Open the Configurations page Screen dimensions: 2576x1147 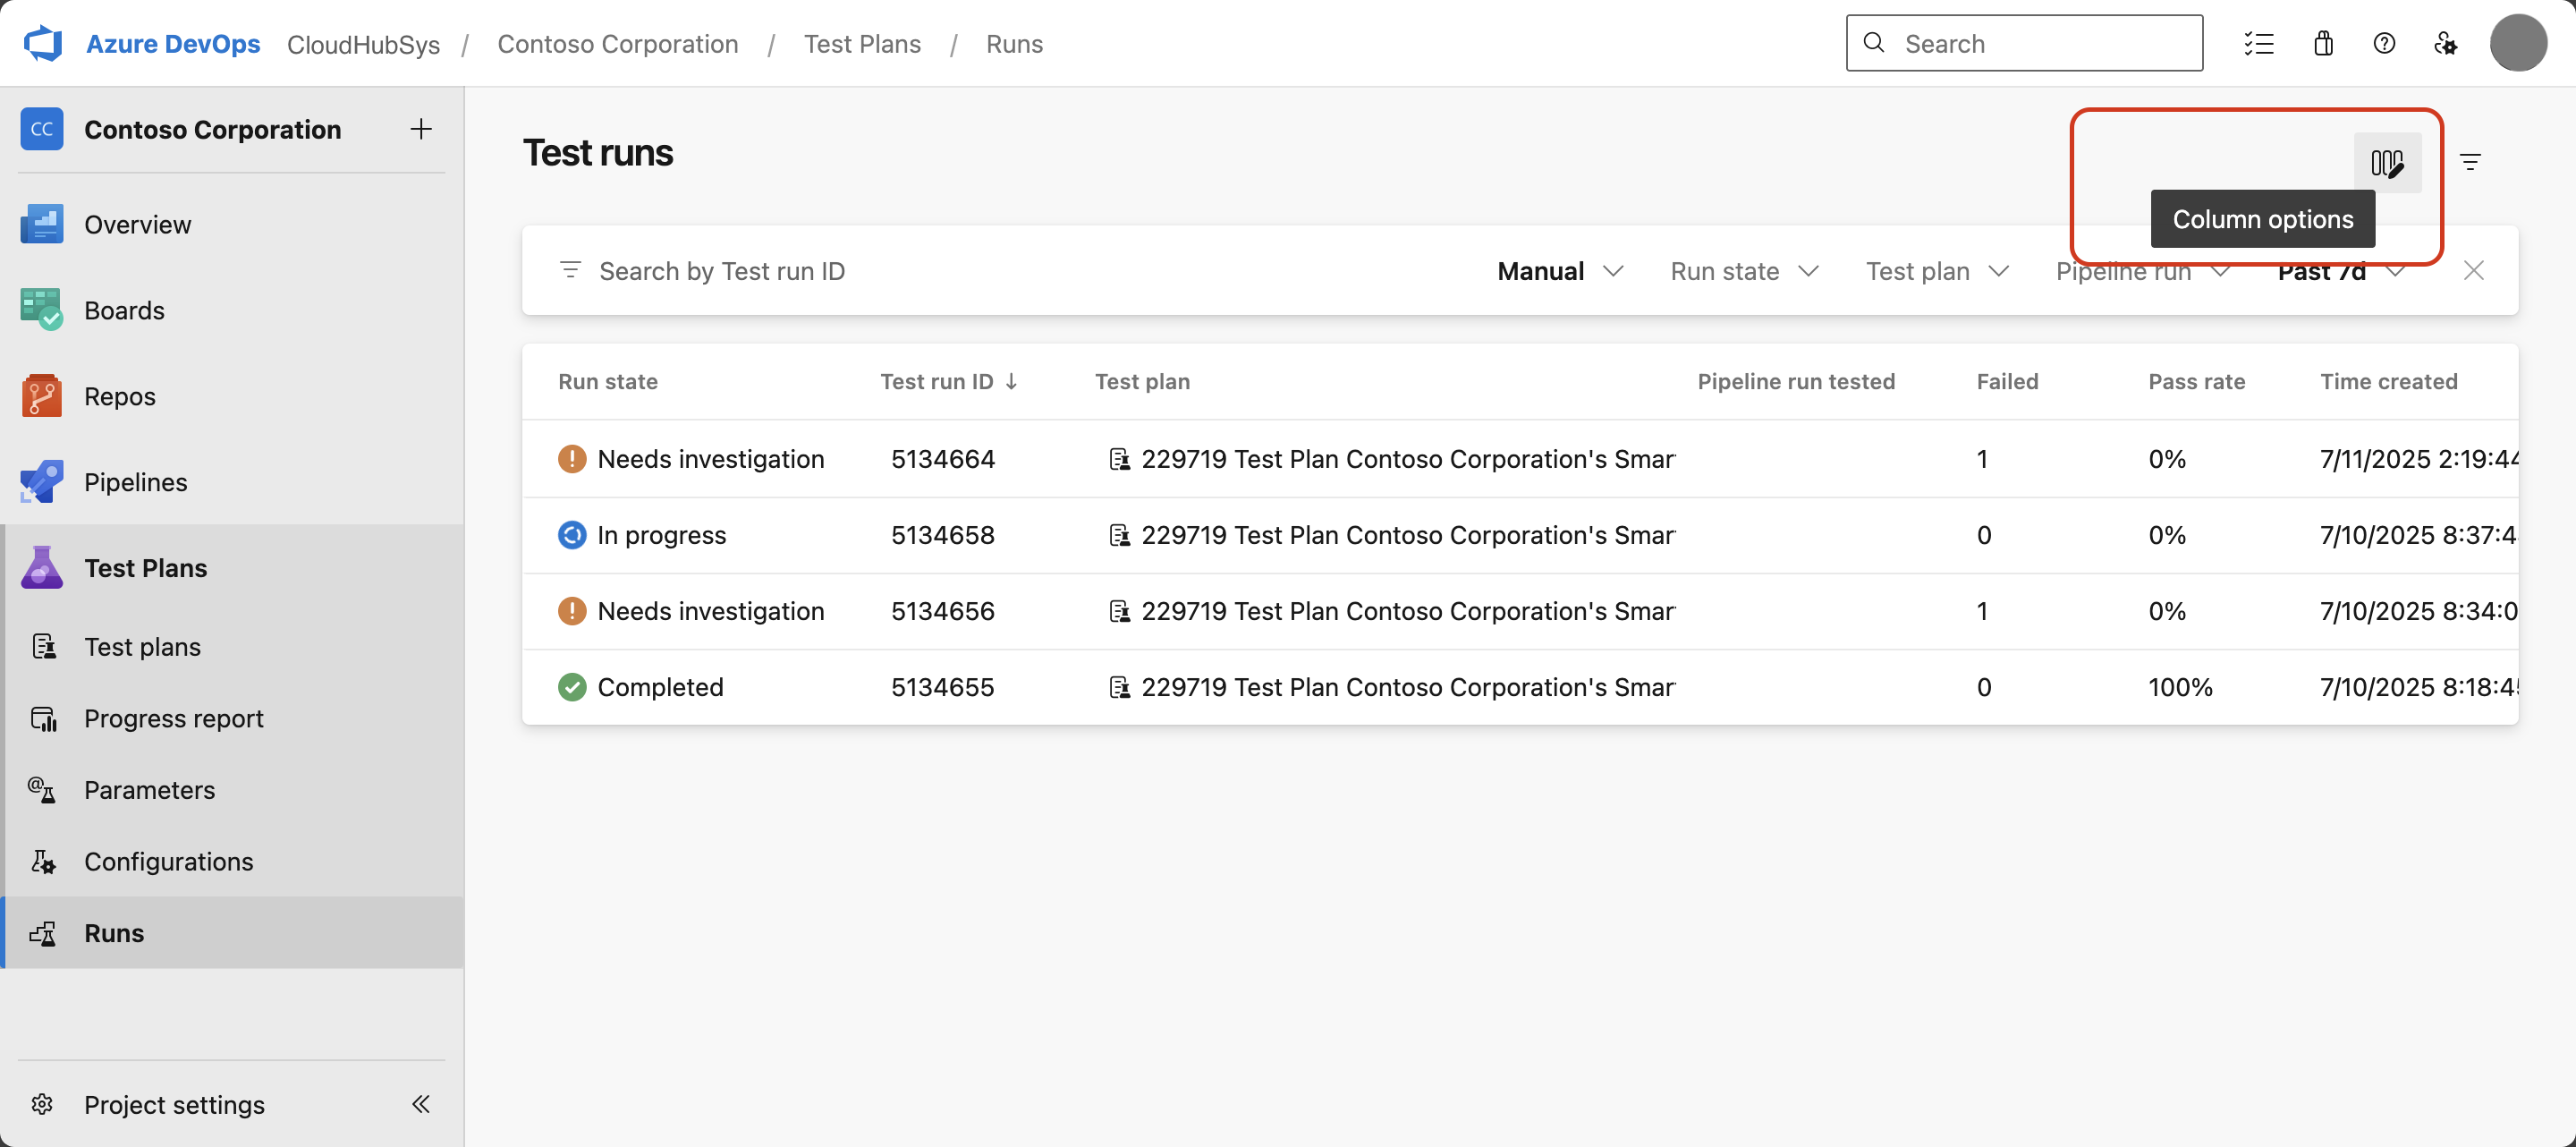tap(168, 861)
